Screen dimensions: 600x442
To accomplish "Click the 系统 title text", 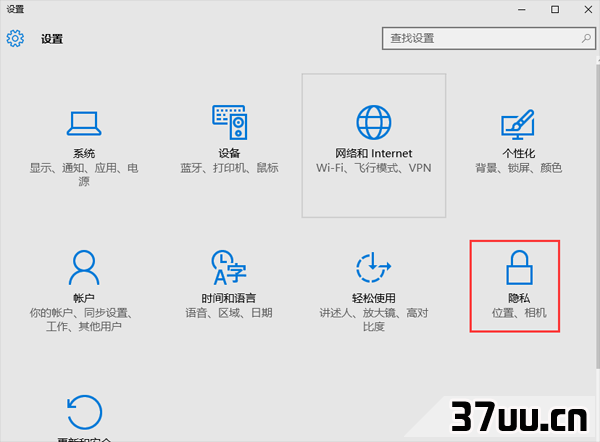I will pos(84,153).
